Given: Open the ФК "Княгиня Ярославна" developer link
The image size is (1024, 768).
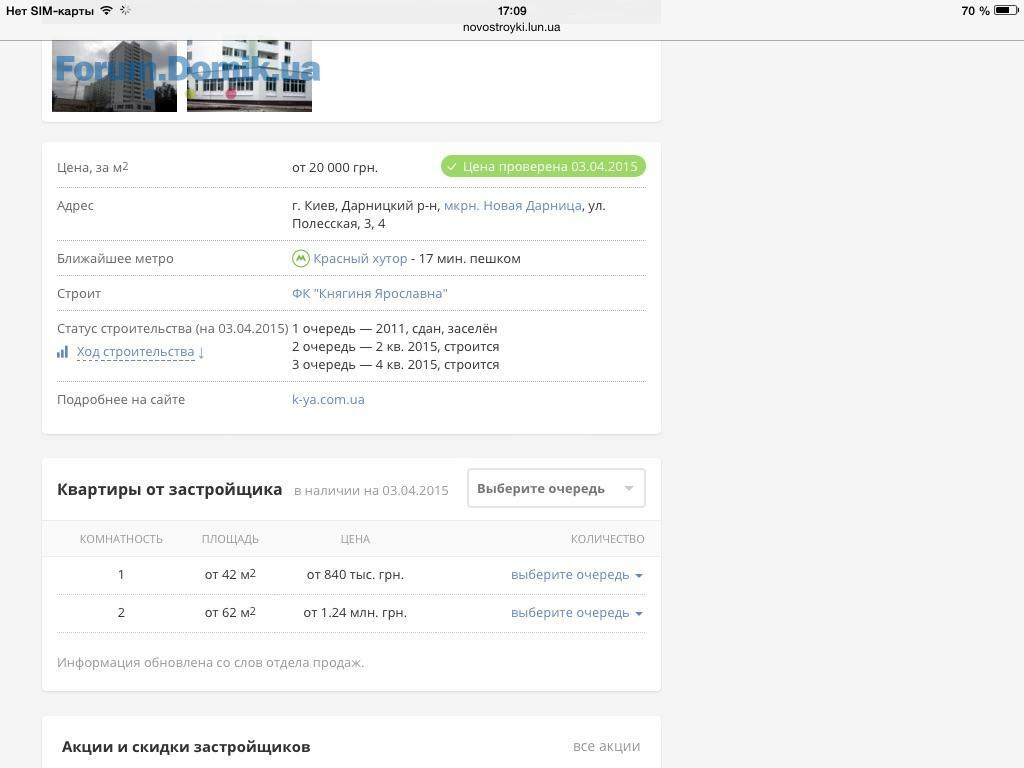Looking at the screenshot, I should tap(370, 294).
